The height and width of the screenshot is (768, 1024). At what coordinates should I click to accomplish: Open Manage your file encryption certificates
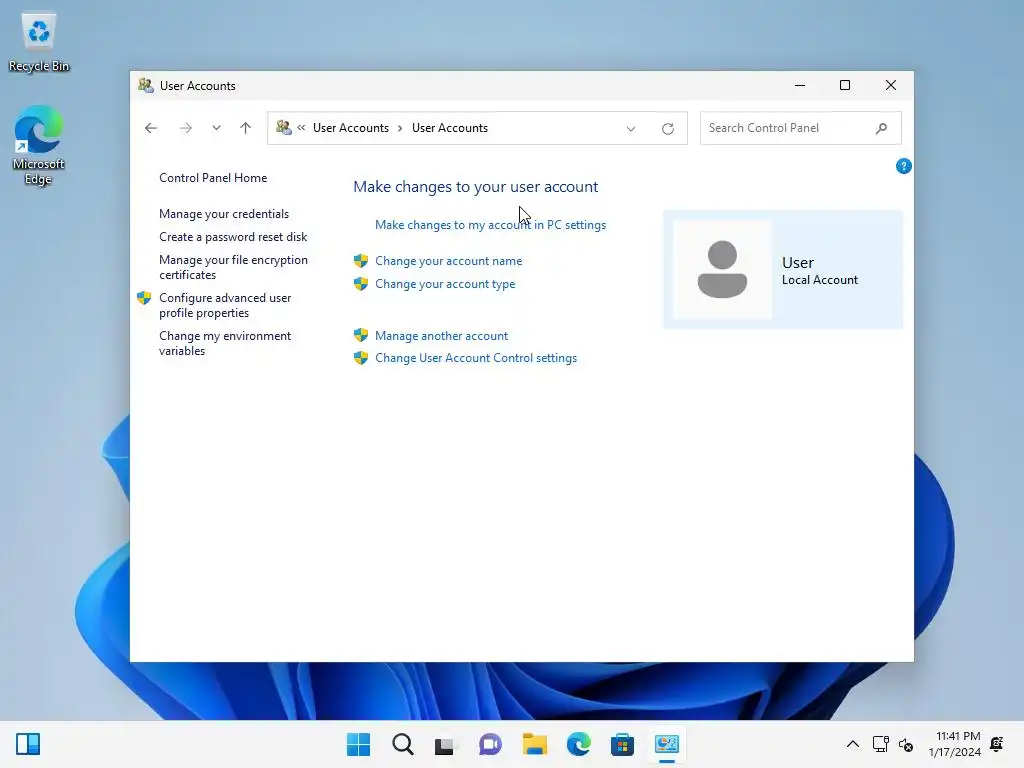[x=233, y=267]
